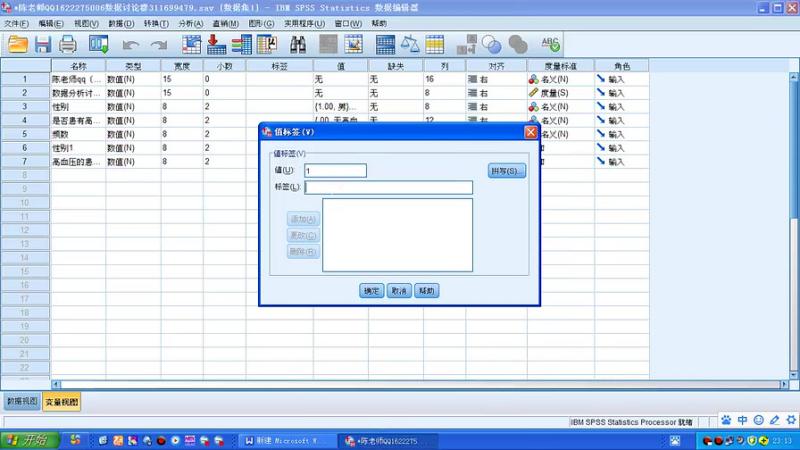This screenshot has width=800, height=450.
Task: Weight cases balance scale icon
Action: [x=410, y=45]
